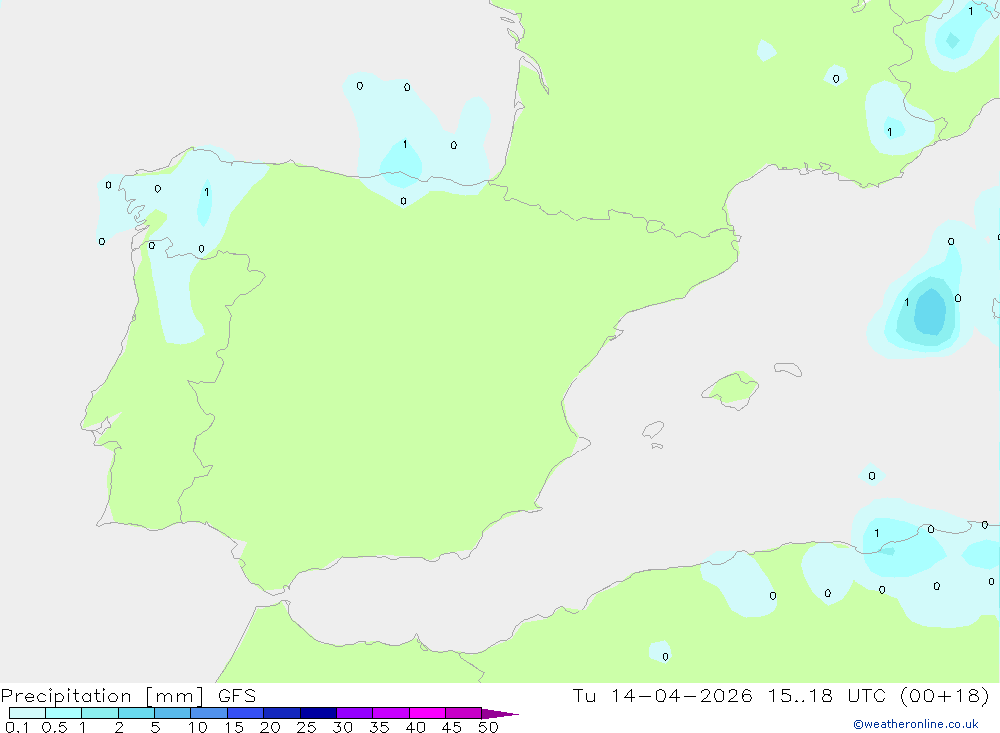The height and width of the screenshot is (733, 1000).
Task: Click the Precipitation [mm] GFS title
Action: click(x=129, y=696)
